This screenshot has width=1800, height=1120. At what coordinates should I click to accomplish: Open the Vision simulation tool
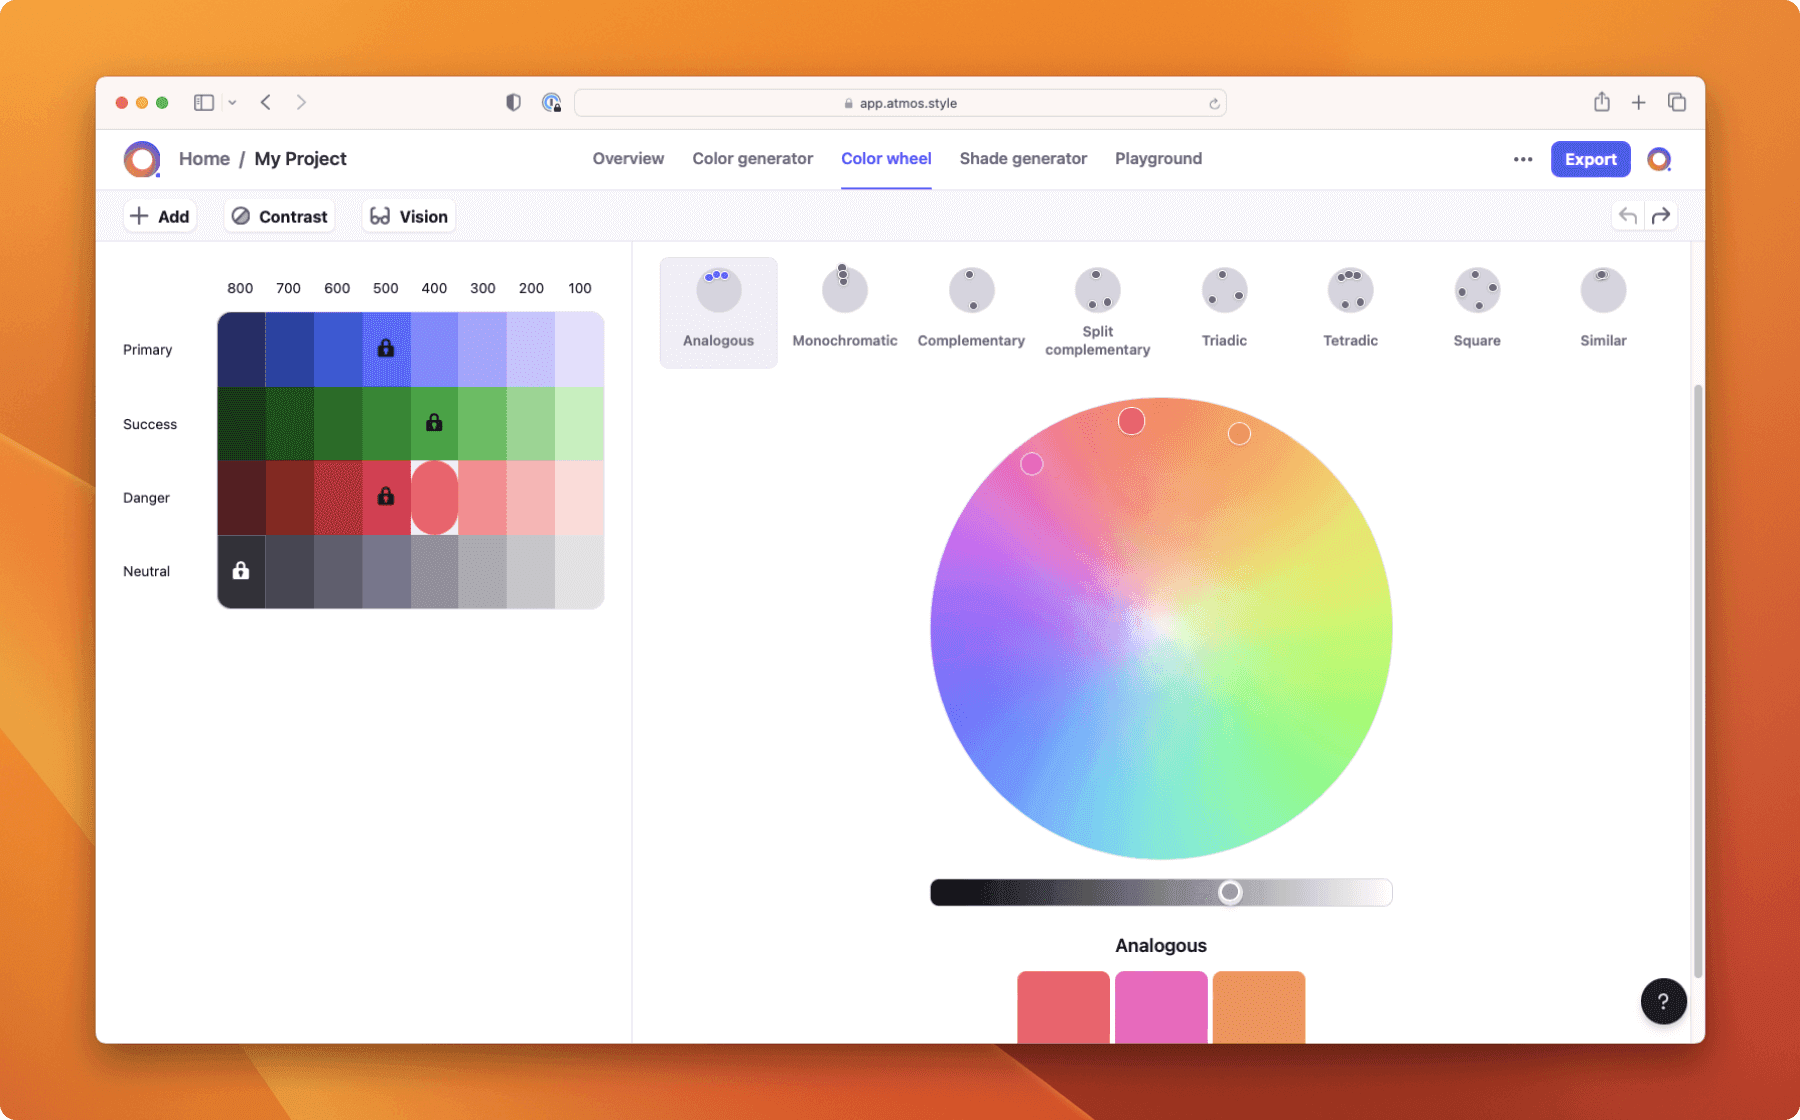[x=408, y=216]
